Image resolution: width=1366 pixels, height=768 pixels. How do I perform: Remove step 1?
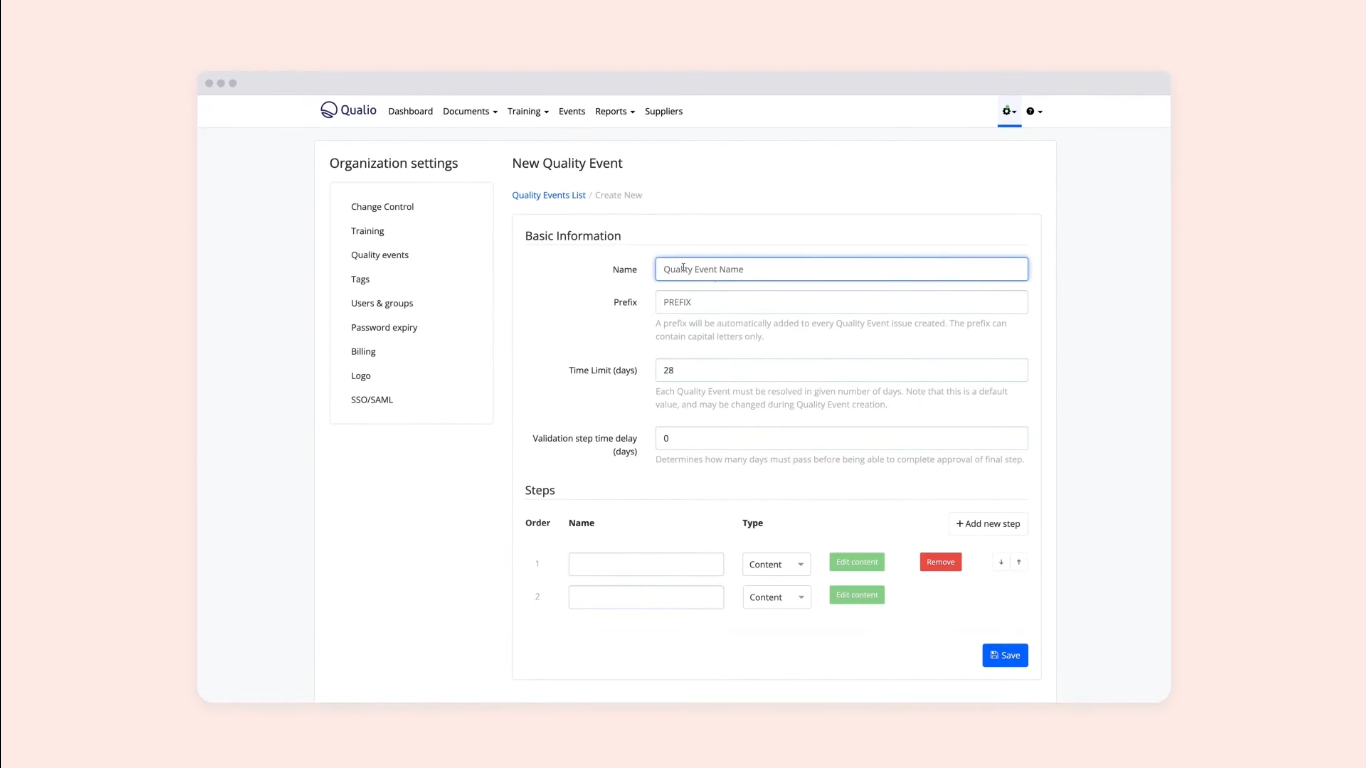click(x=941, y=562)
